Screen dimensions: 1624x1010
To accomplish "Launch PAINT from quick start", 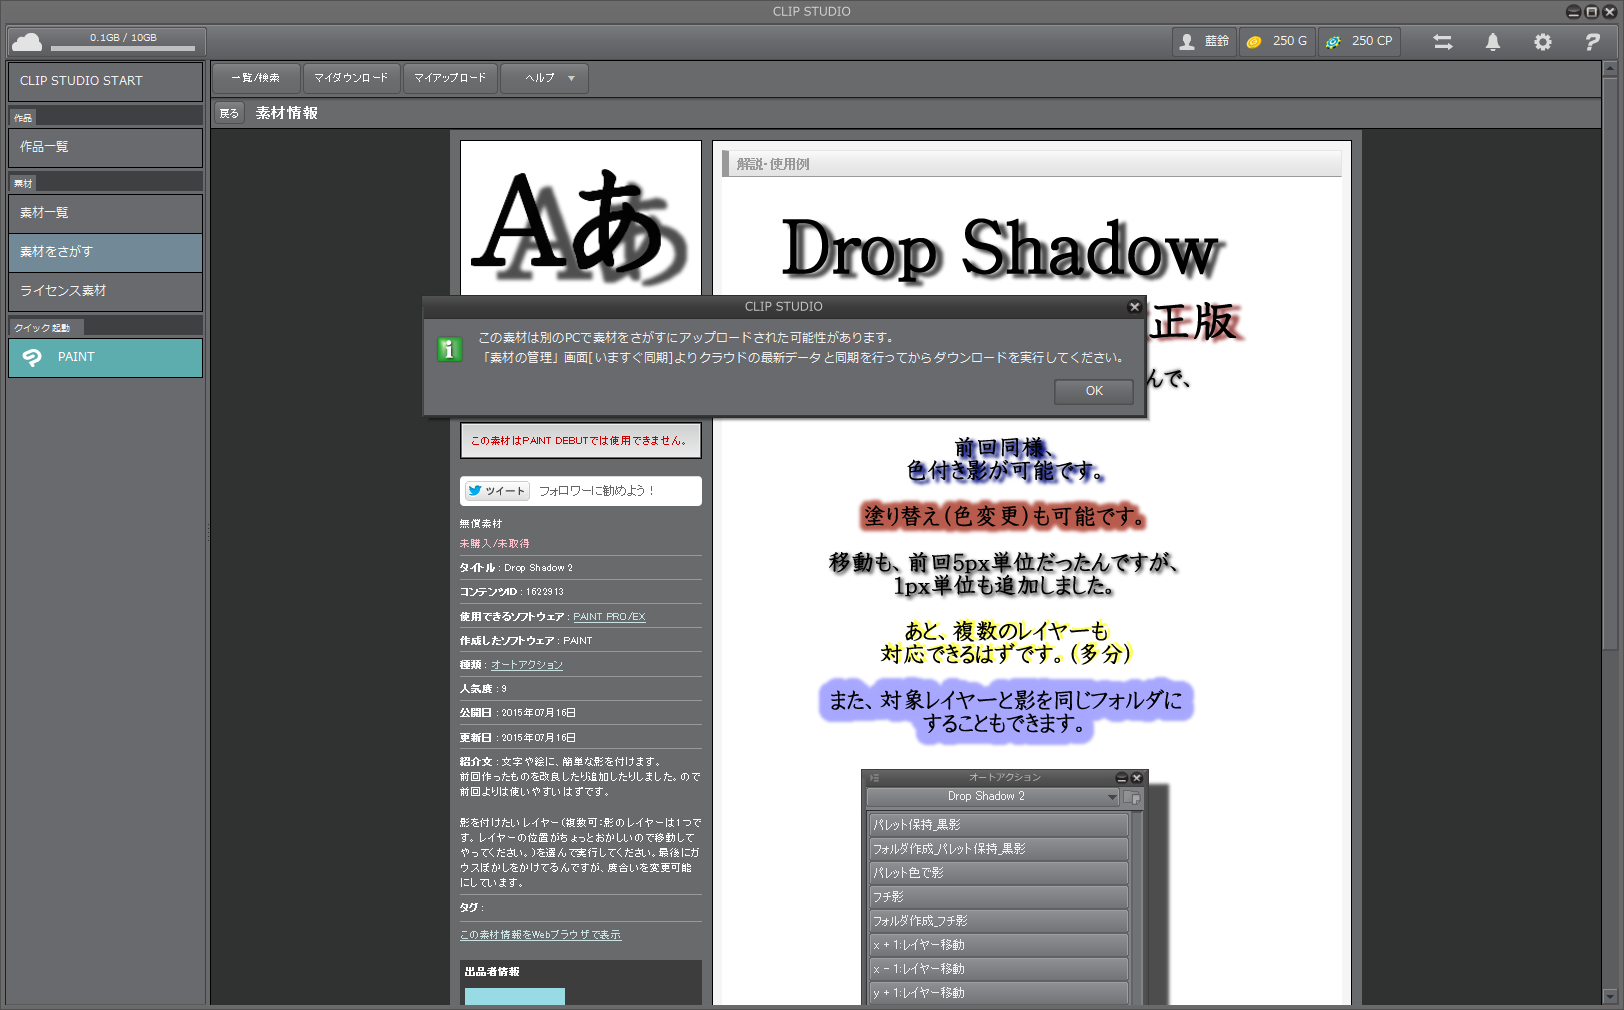I will pyautogui.click(x=105, y=357).
